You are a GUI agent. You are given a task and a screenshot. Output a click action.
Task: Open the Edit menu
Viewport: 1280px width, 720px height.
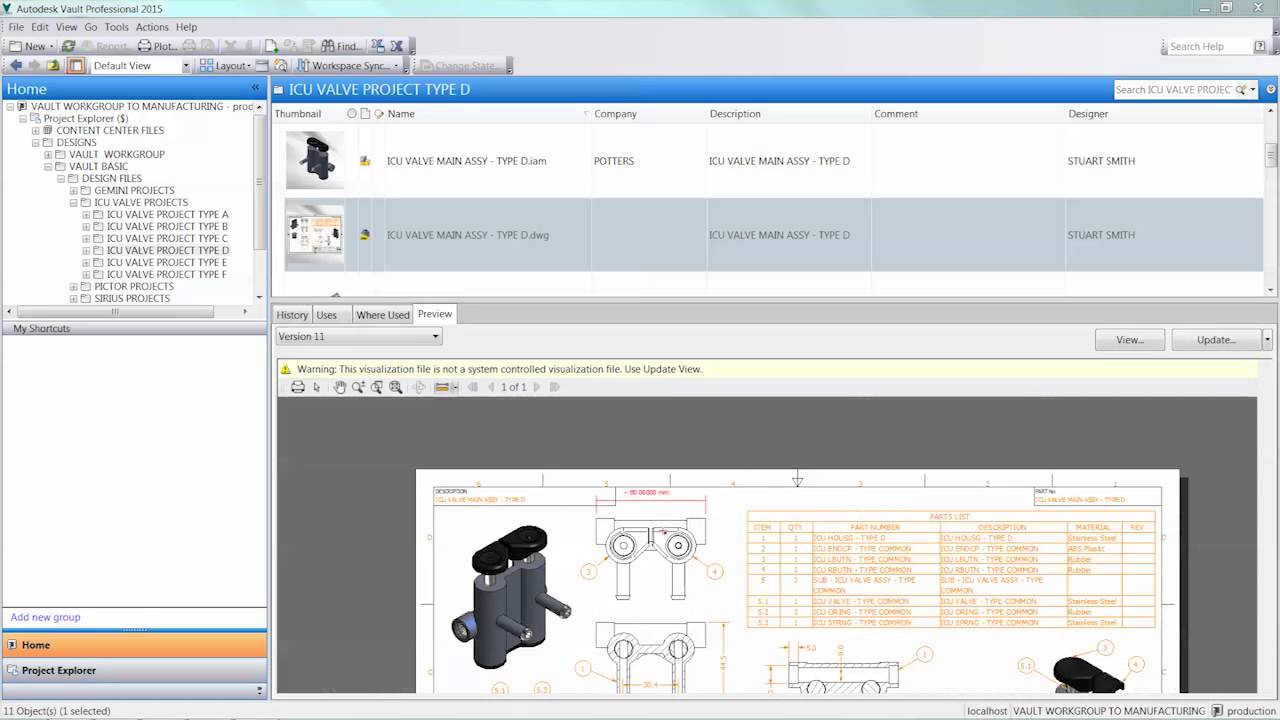40,27
